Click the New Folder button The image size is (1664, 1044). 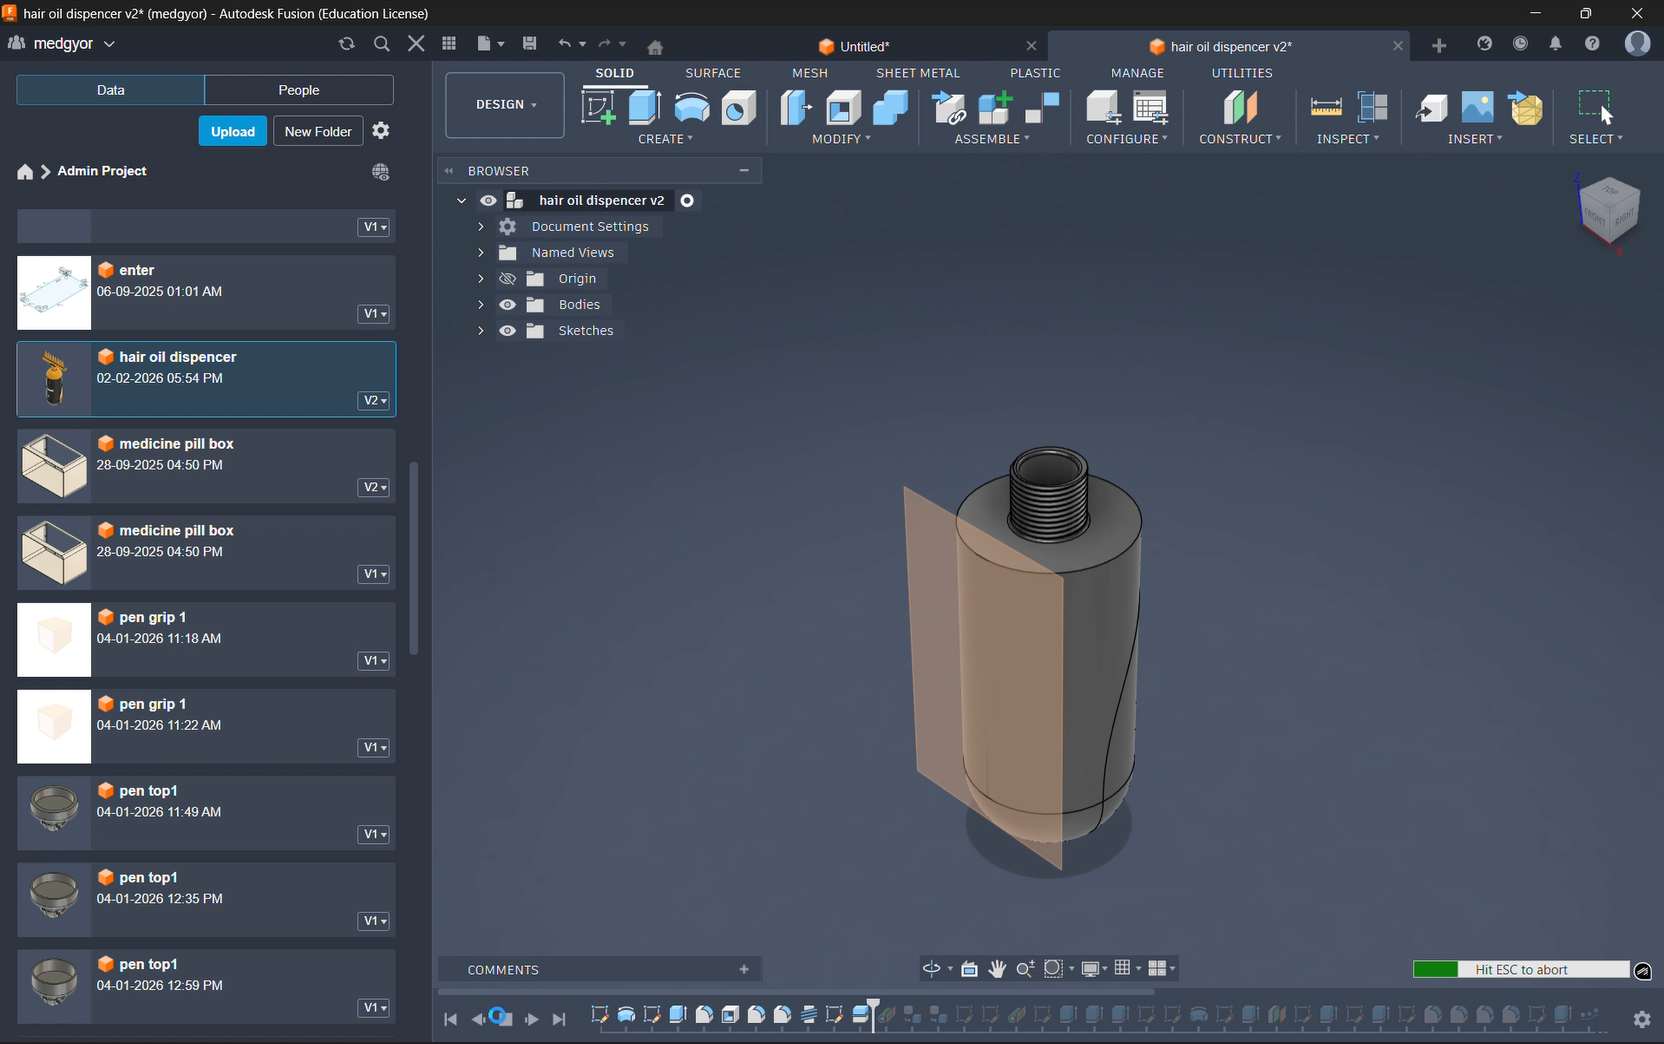tap(318, 131)
